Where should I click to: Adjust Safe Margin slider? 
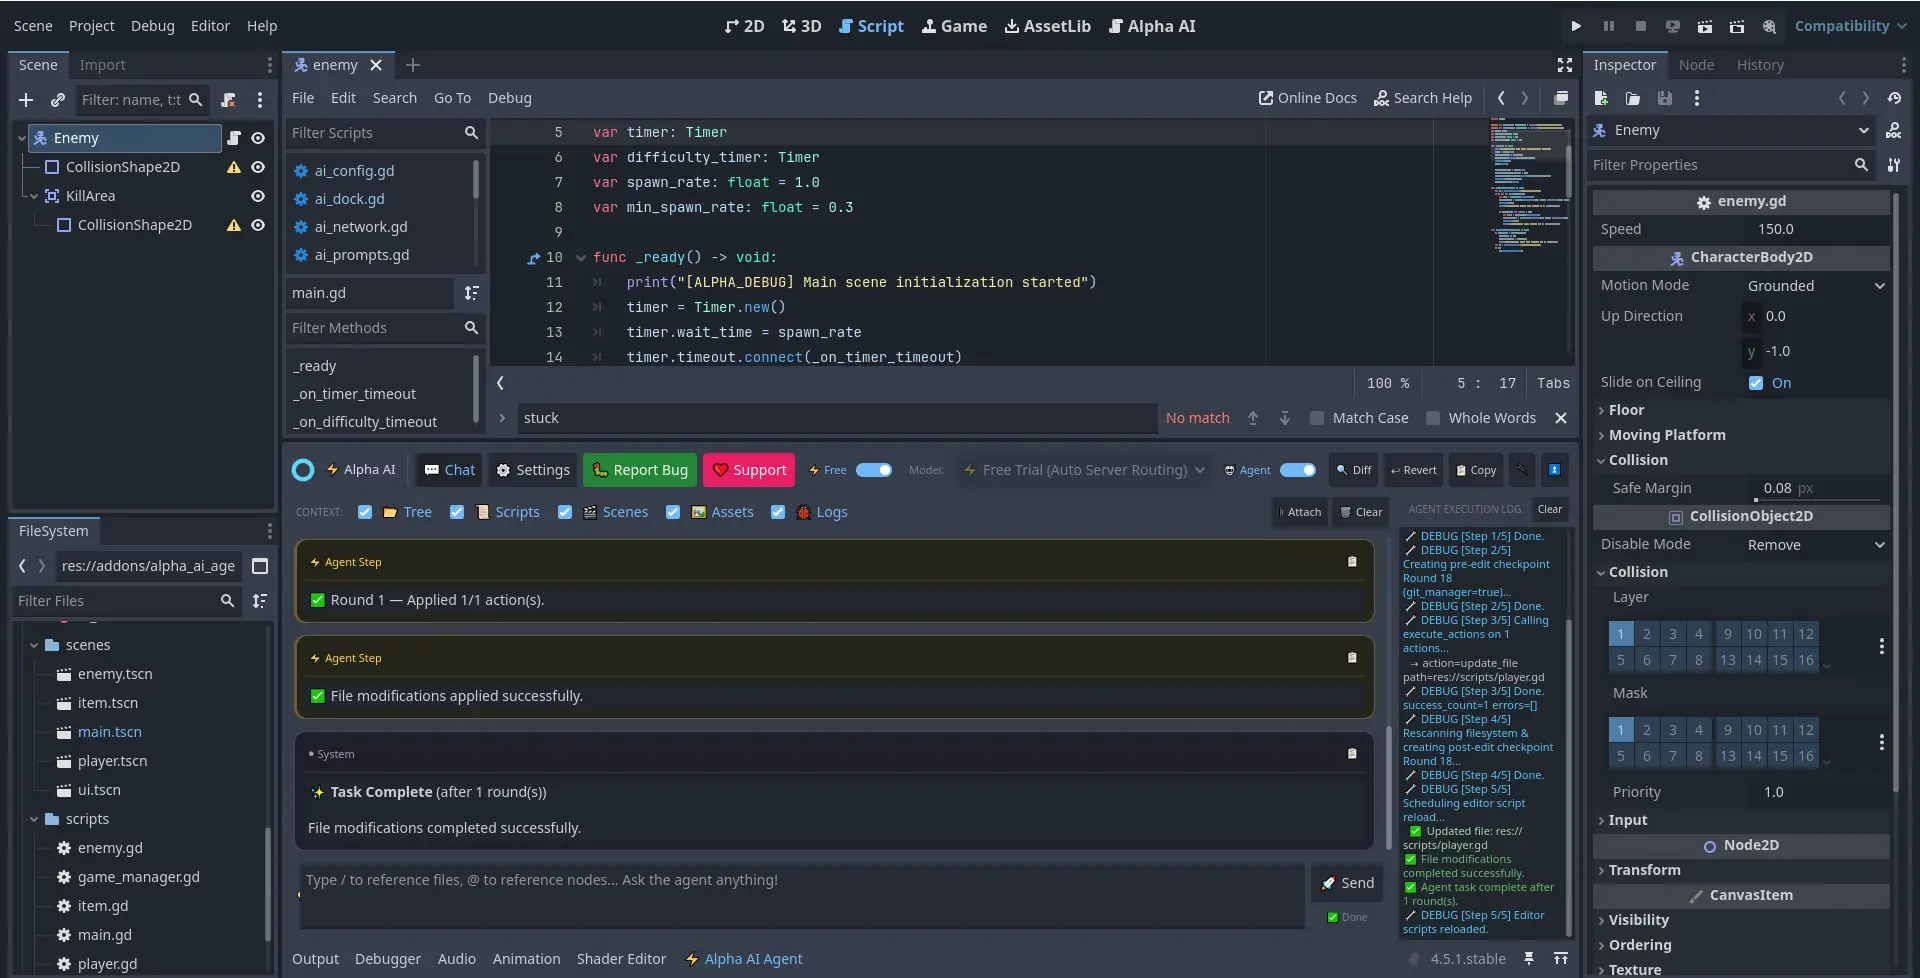[x=1816, y=500]
